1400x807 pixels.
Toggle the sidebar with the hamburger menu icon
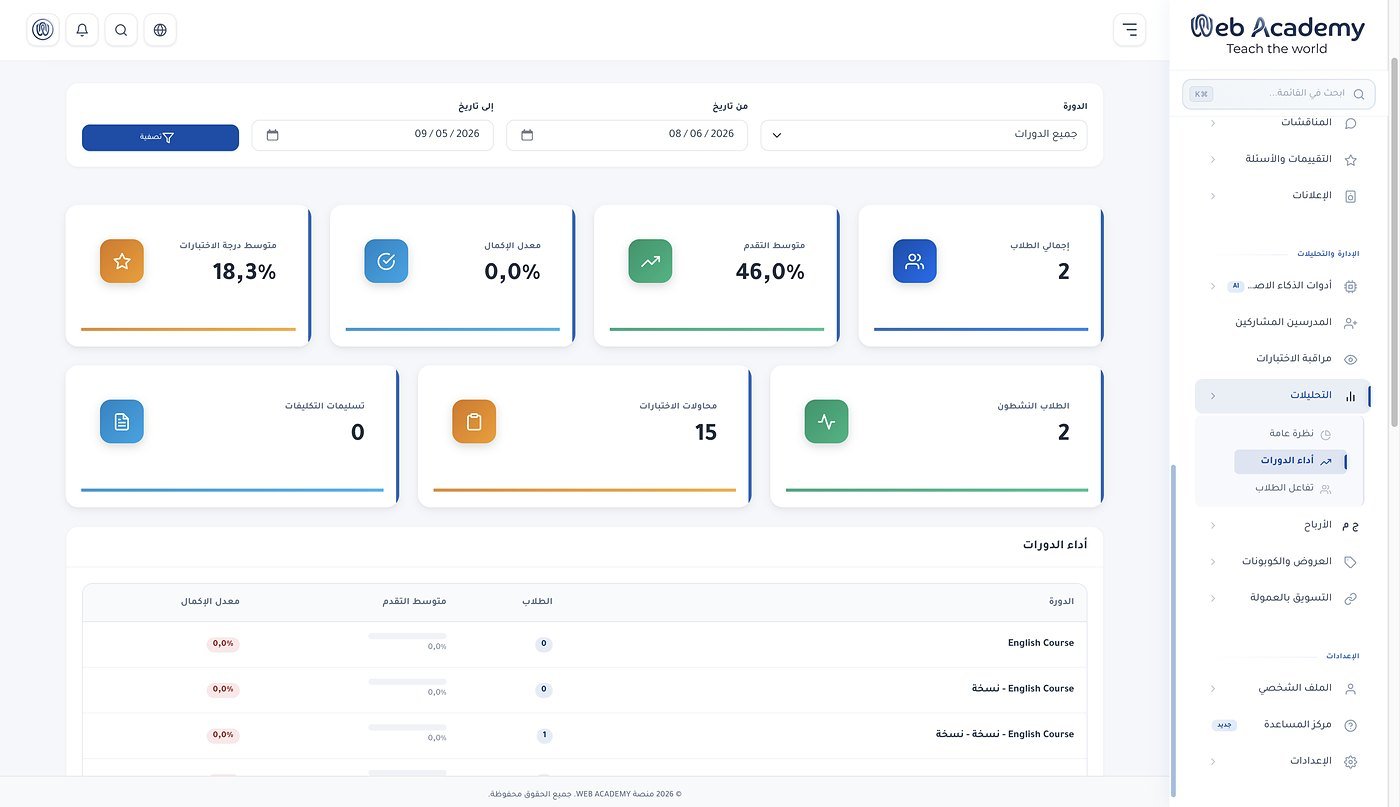[x=1129, y=30]
